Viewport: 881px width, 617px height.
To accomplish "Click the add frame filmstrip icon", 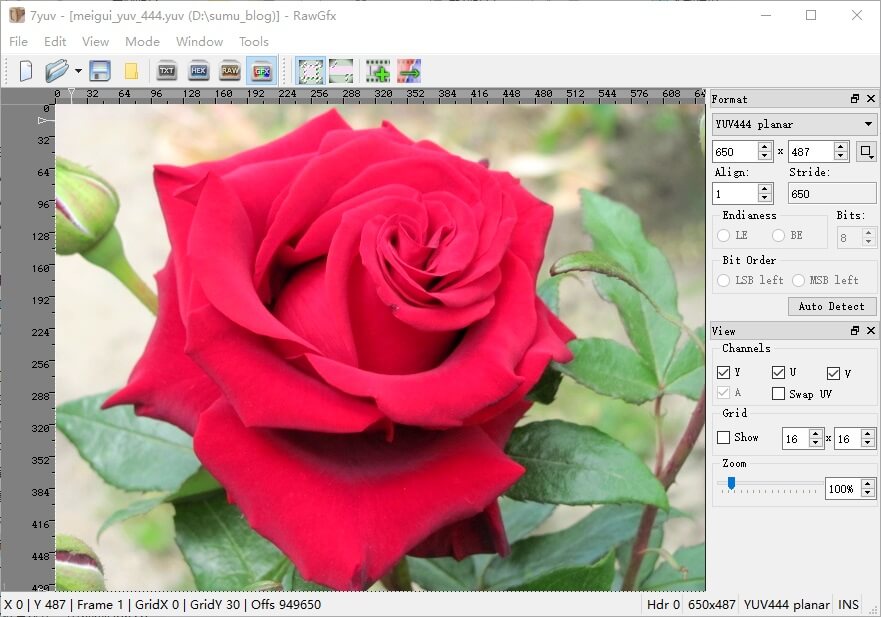I will [377, 71].
